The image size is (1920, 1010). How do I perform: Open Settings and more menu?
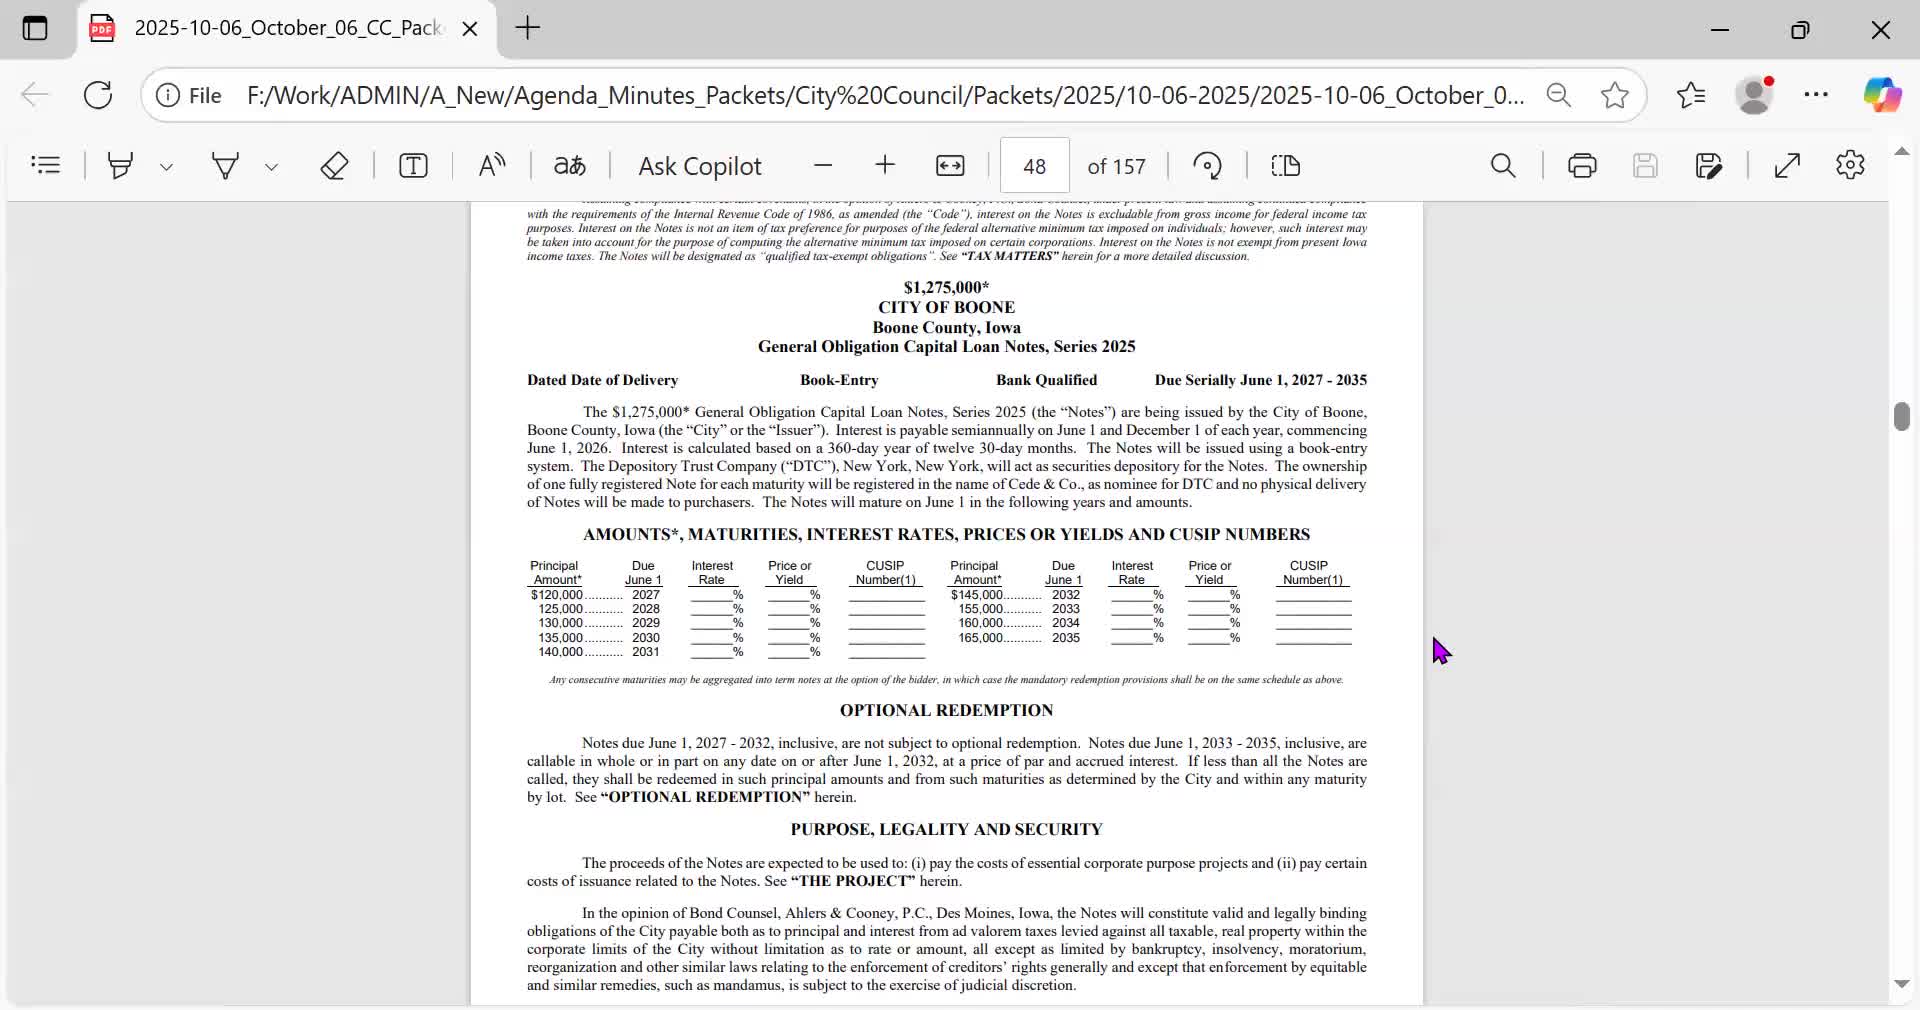click(1816, 95)
